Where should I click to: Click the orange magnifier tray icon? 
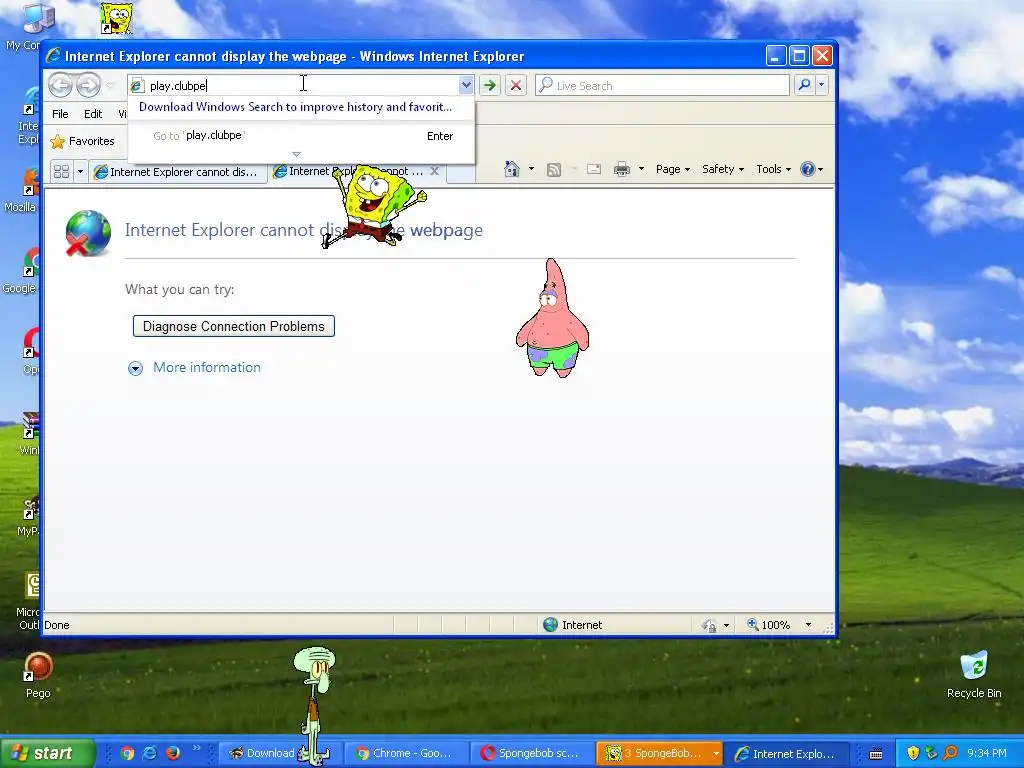(x=951, y=753)
